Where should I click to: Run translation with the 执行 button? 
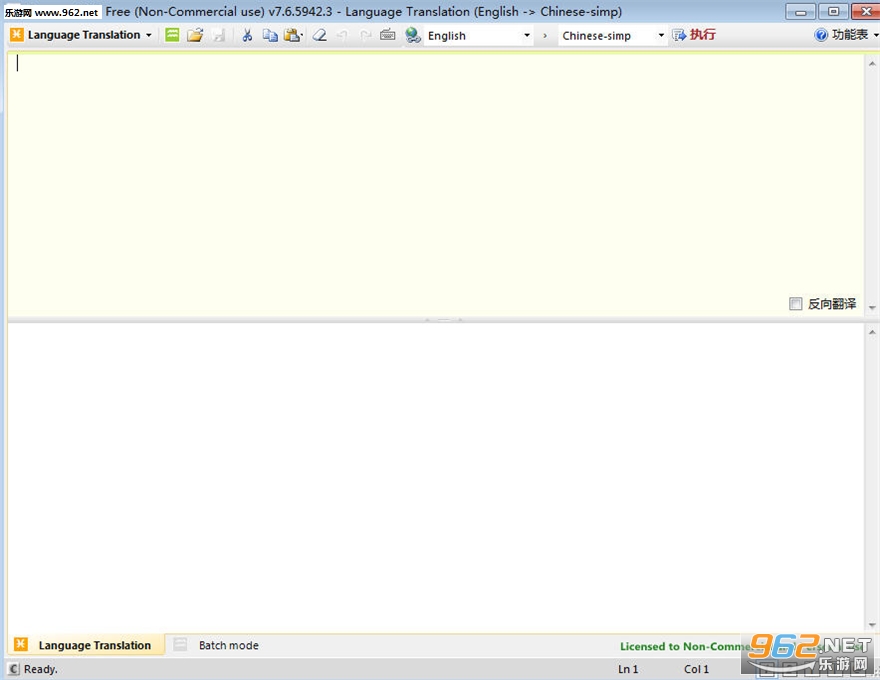[694, 35]
